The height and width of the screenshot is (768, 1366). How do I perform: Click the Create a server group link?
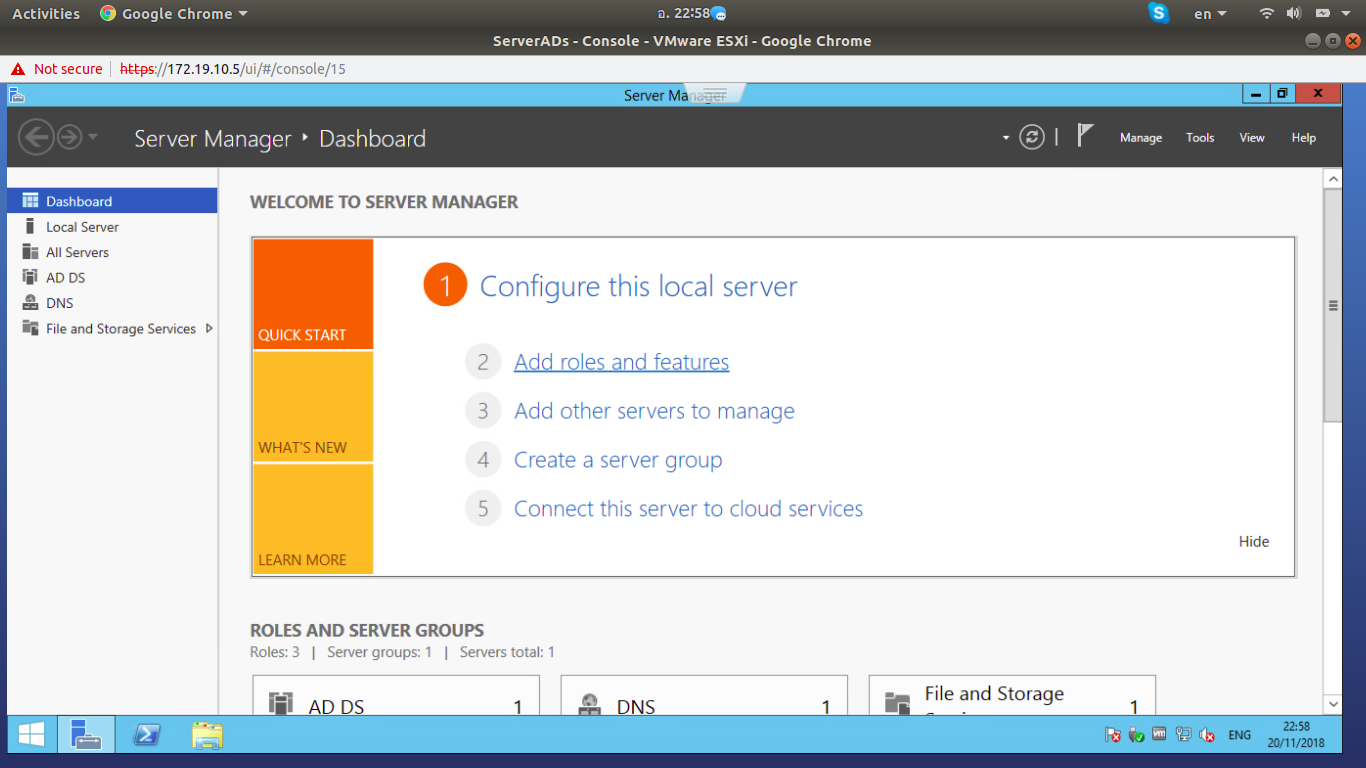coord(618,460)
